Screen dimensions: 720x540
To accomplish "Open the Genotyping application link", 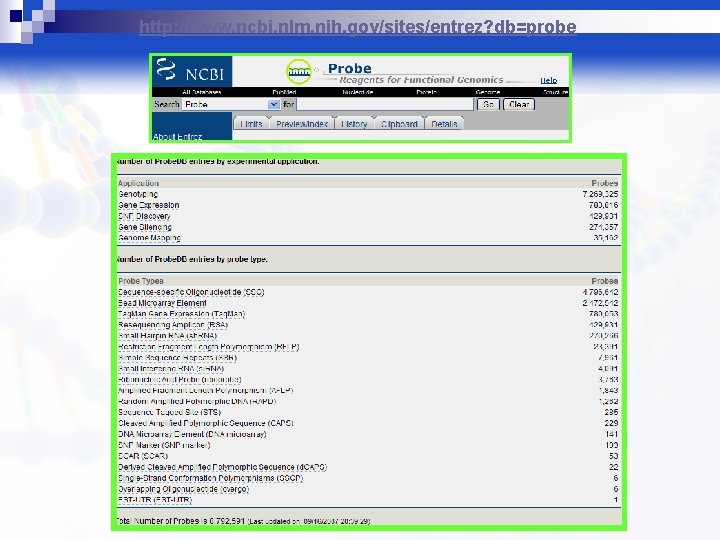I will click(x=138, y=194).
